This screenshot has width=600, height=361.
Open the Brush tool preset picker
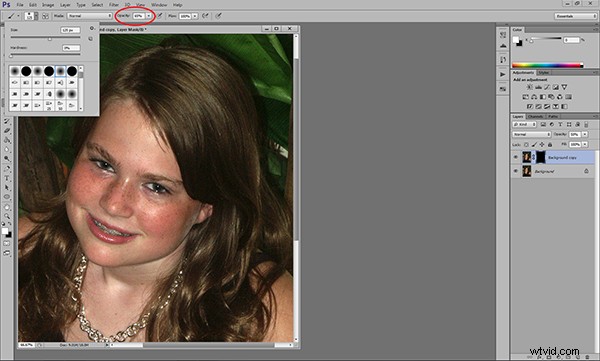tap(13, 16)
